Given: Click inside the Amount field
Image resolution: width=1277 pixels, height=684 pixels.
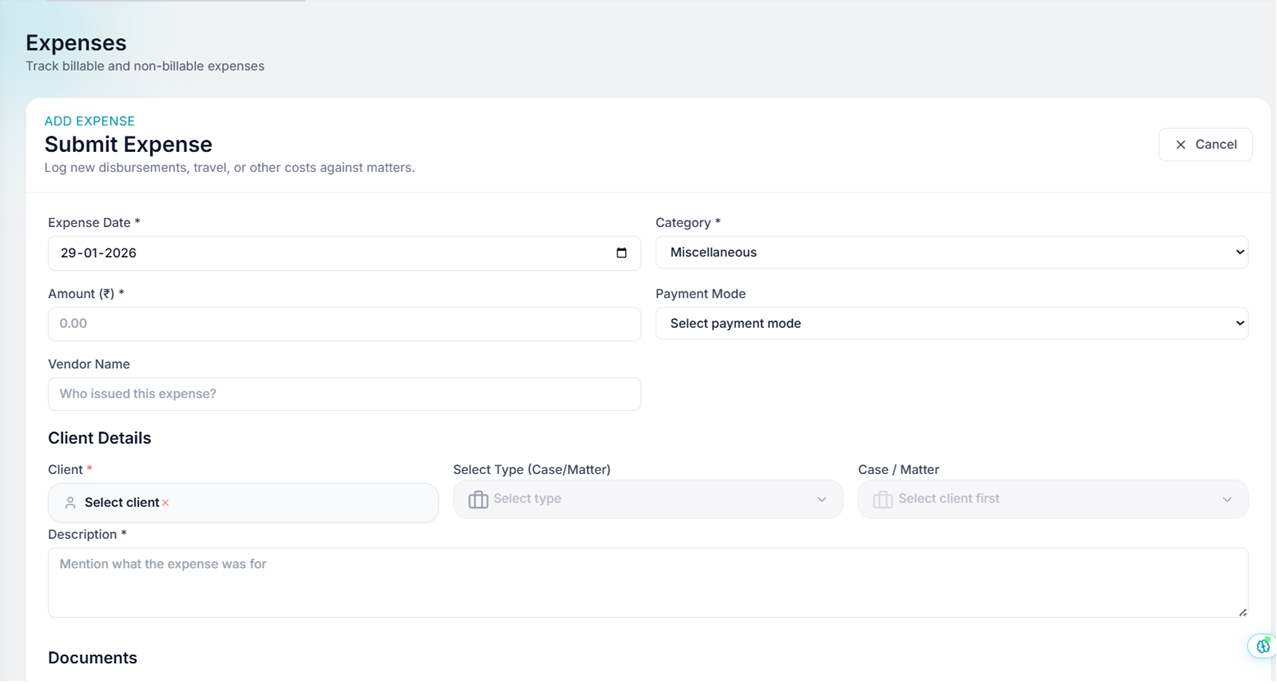Looking at the screenshot, I should (x=344, y=323).
